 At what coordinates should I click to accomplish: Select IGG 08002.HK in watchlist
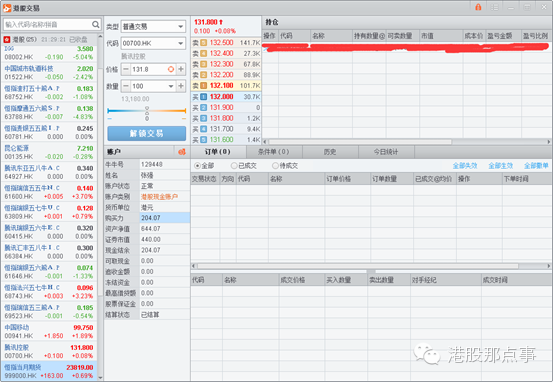pyautogui.click(x=49, y=53)
